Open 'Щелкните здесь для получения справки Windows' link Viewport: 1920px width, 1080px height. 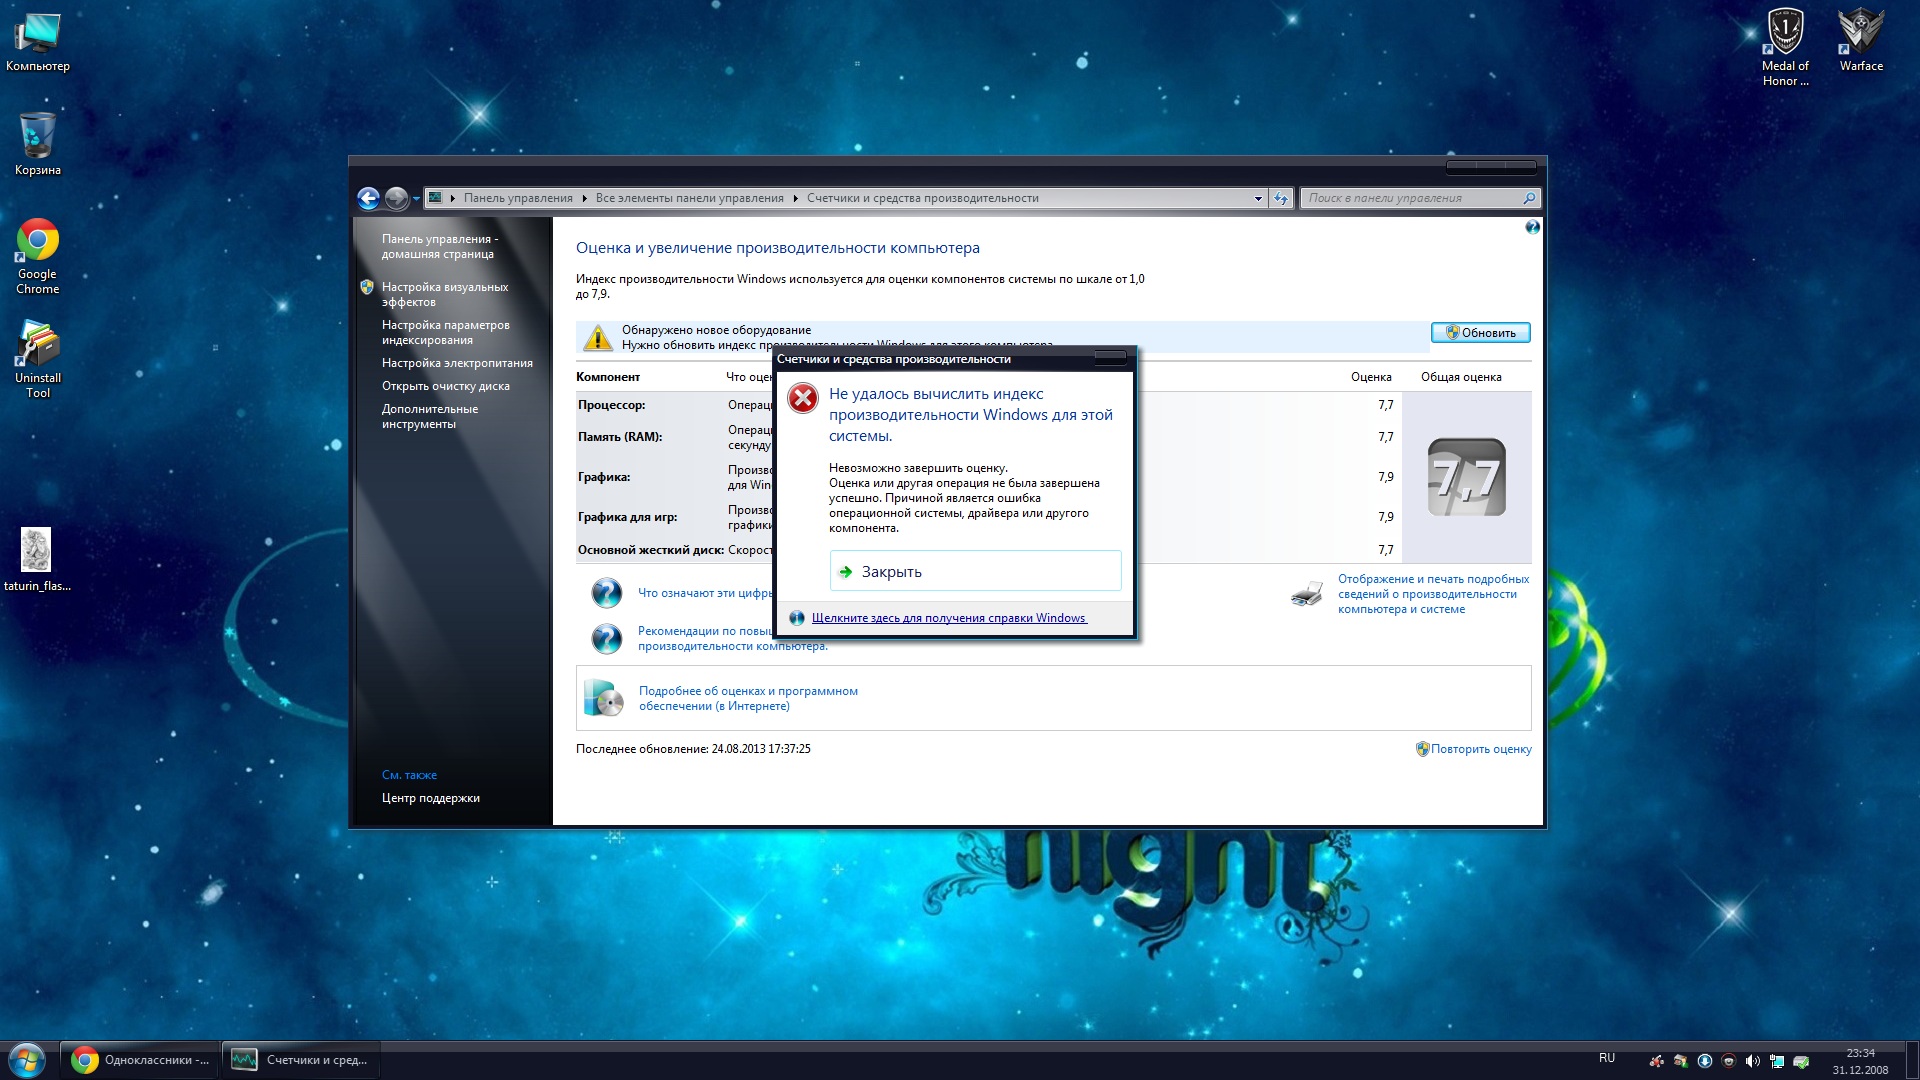948,618
